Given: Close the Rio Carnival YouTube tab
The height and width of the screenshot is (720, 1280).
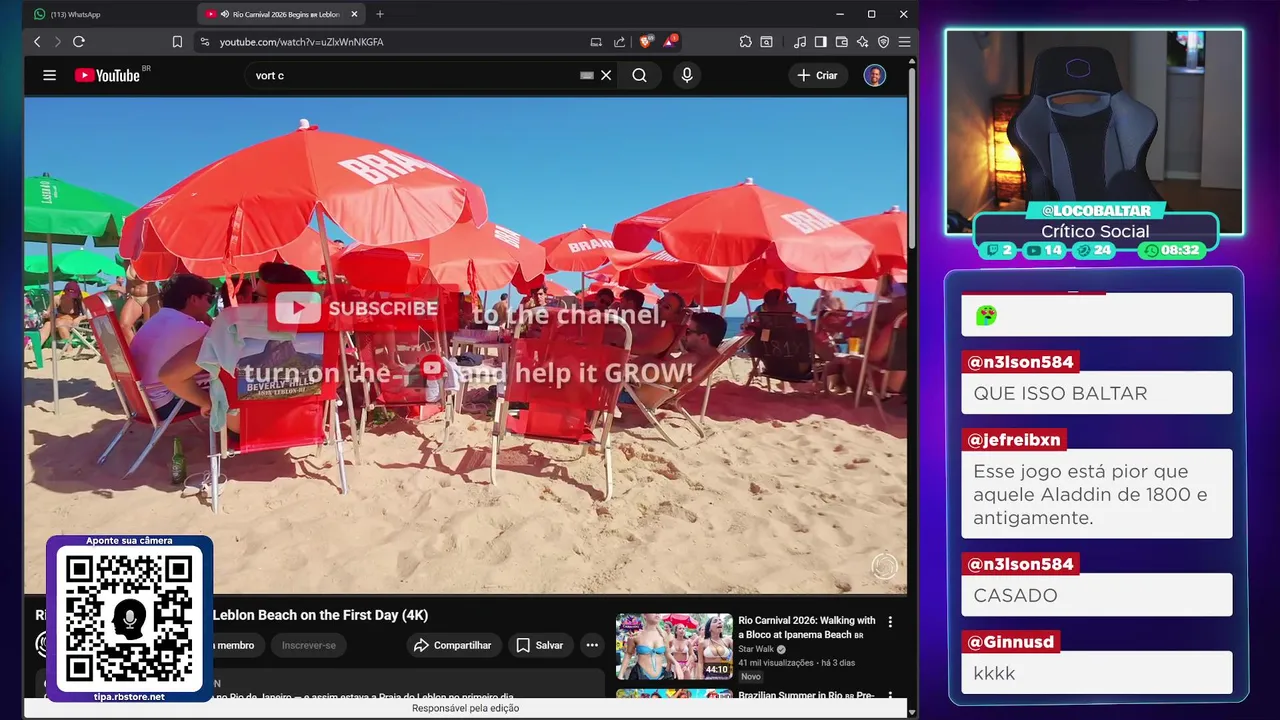Looking at the screenshot, I should pos(354,14).
